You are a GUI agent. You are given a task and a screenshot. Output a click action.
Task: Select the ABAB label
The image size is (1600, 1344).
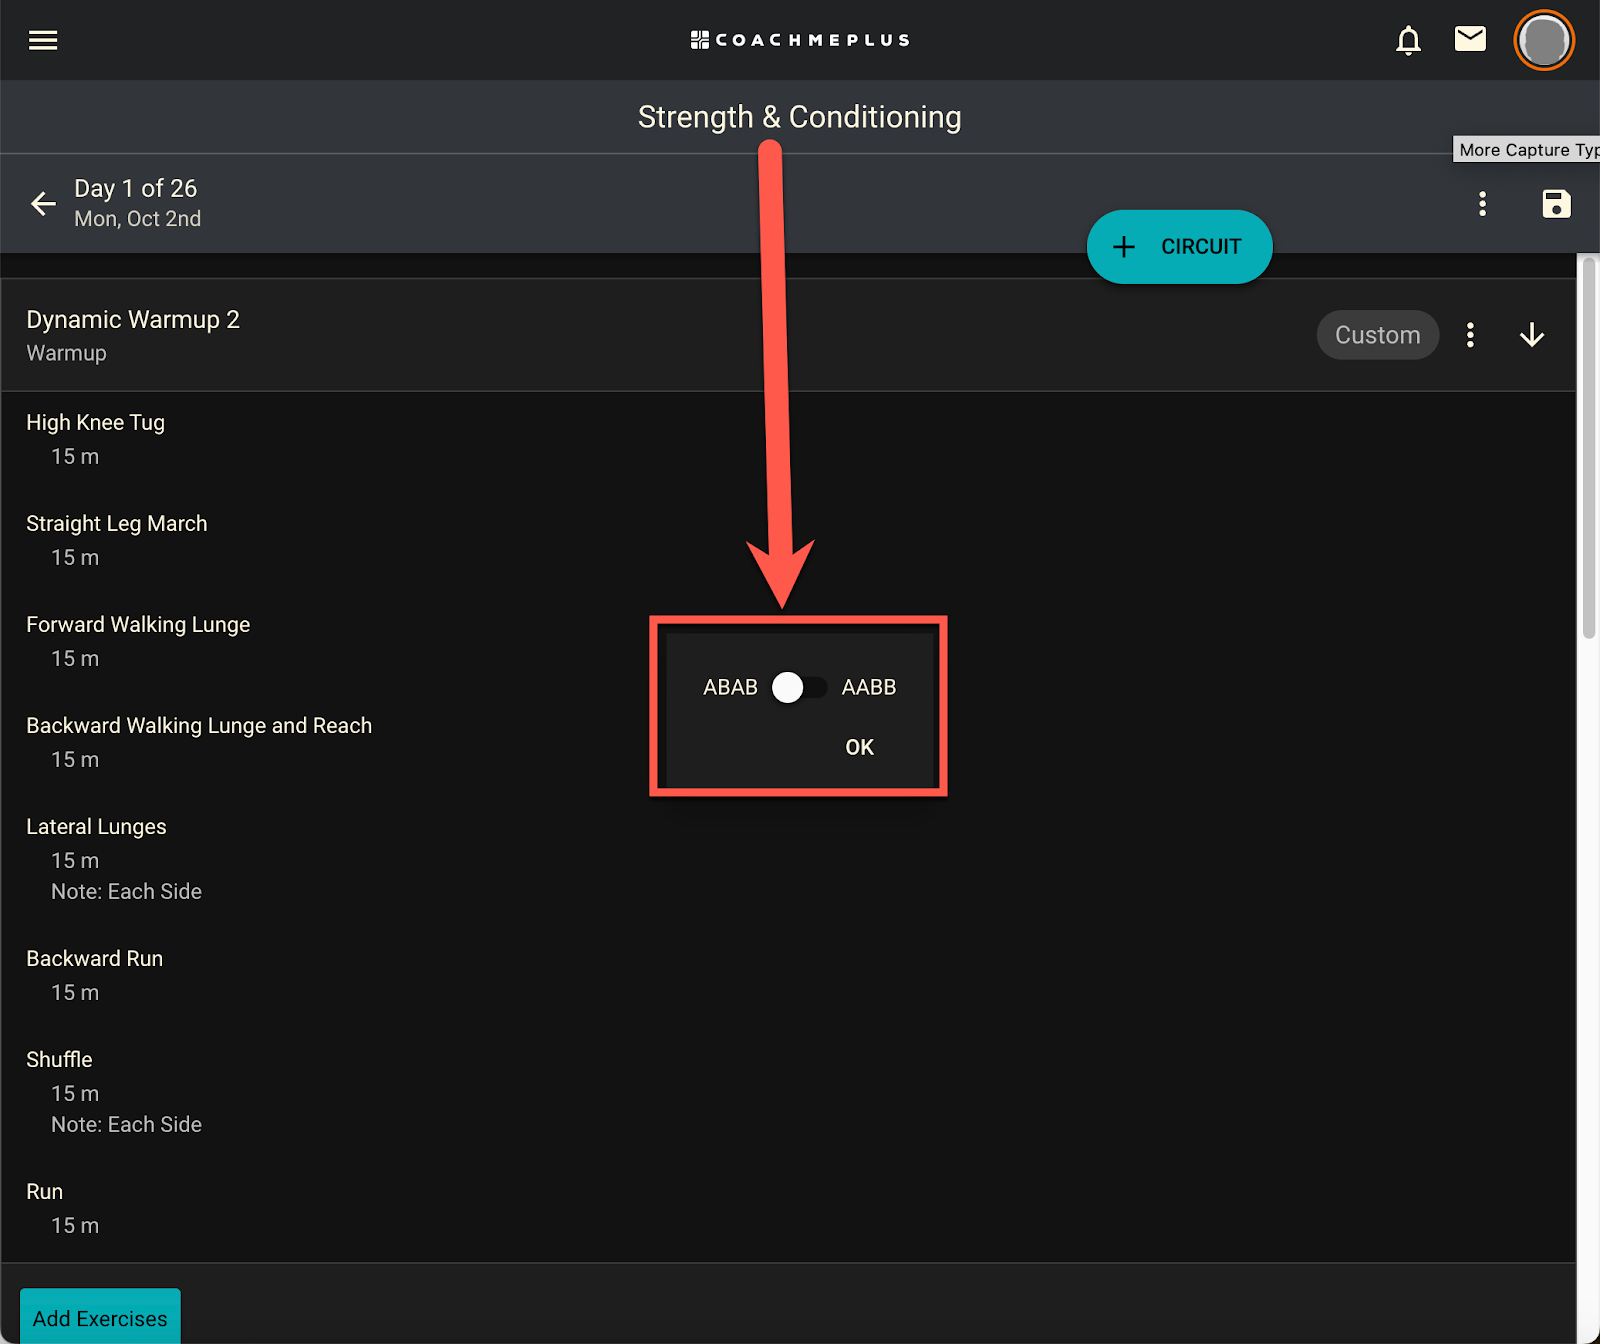pos(730,687)
